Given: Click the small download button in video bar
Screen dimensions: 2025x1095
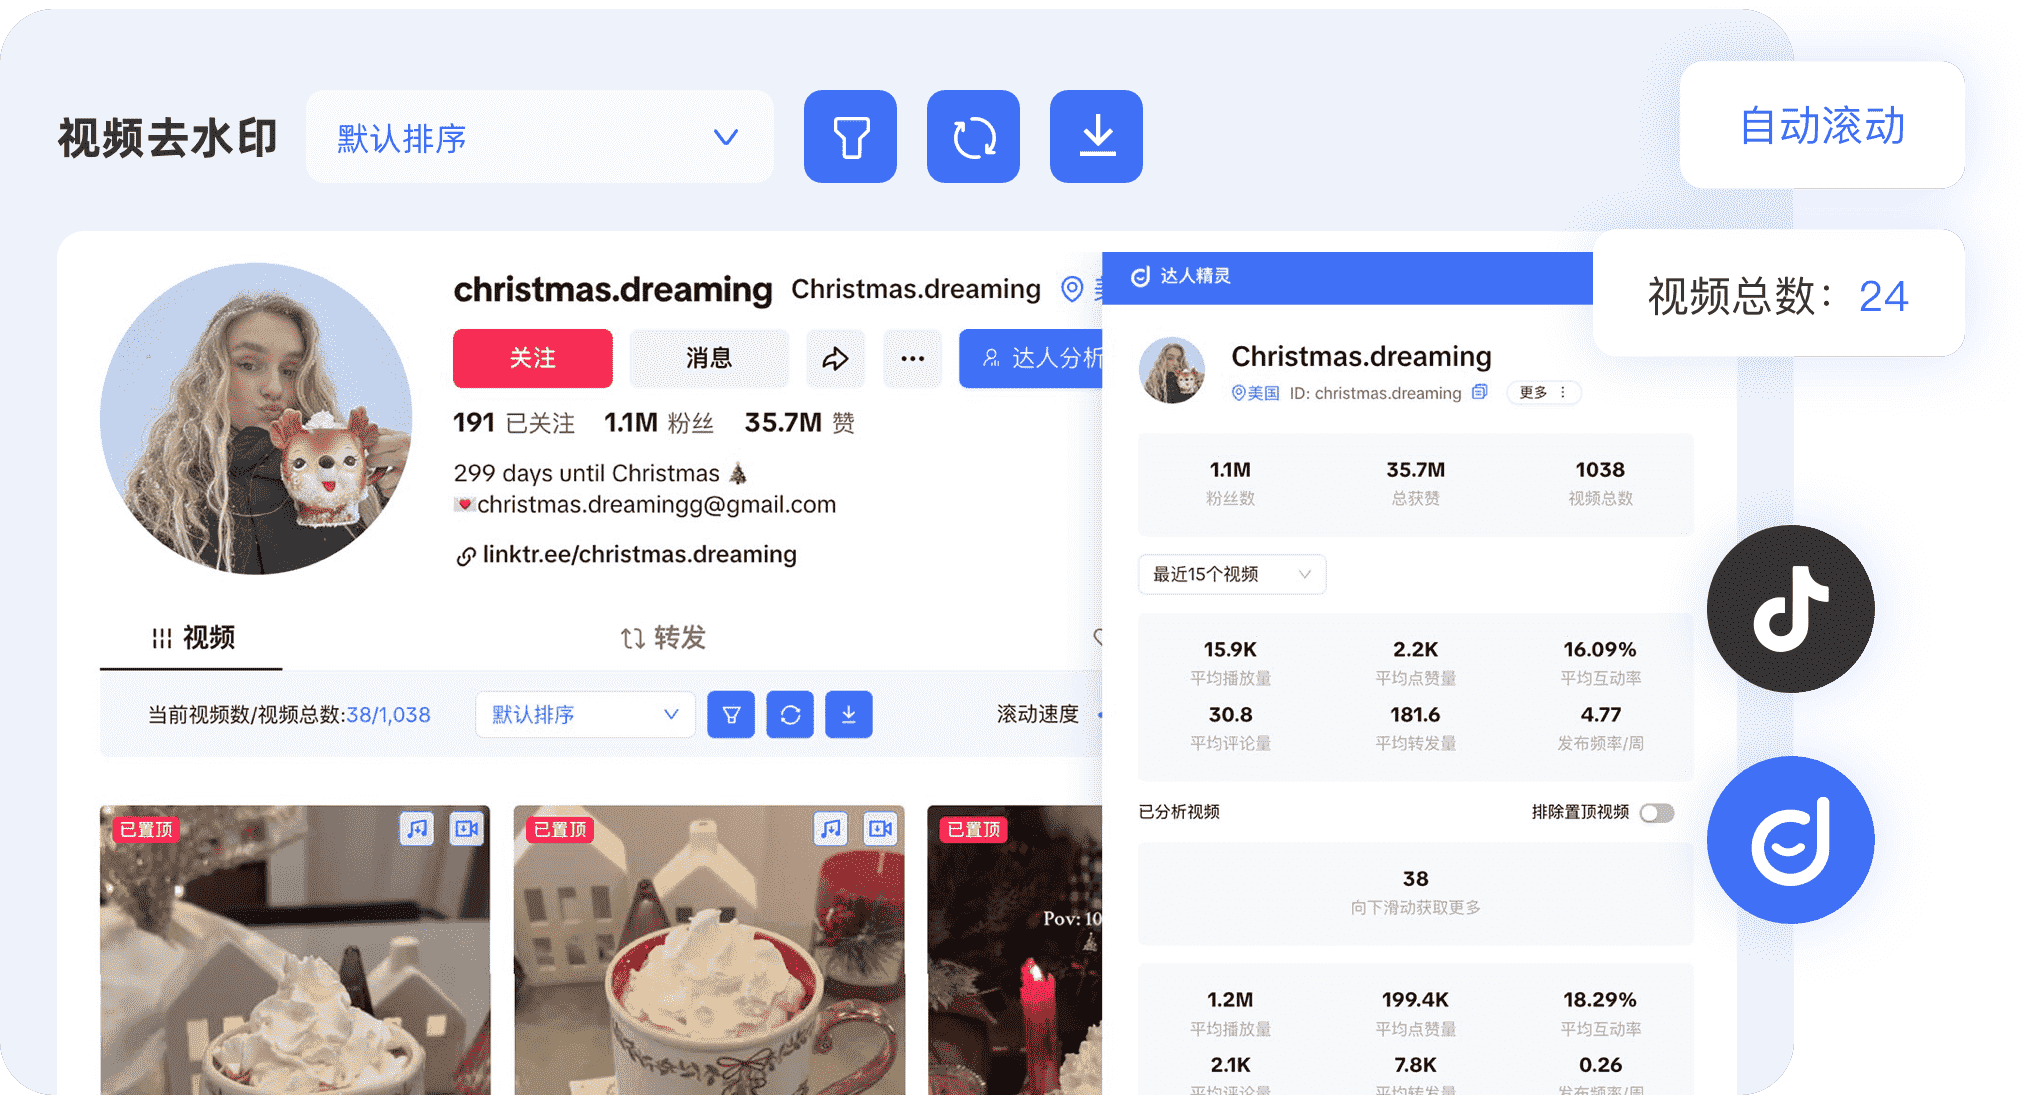Looking at the screenshot, I should pos(848,714).
